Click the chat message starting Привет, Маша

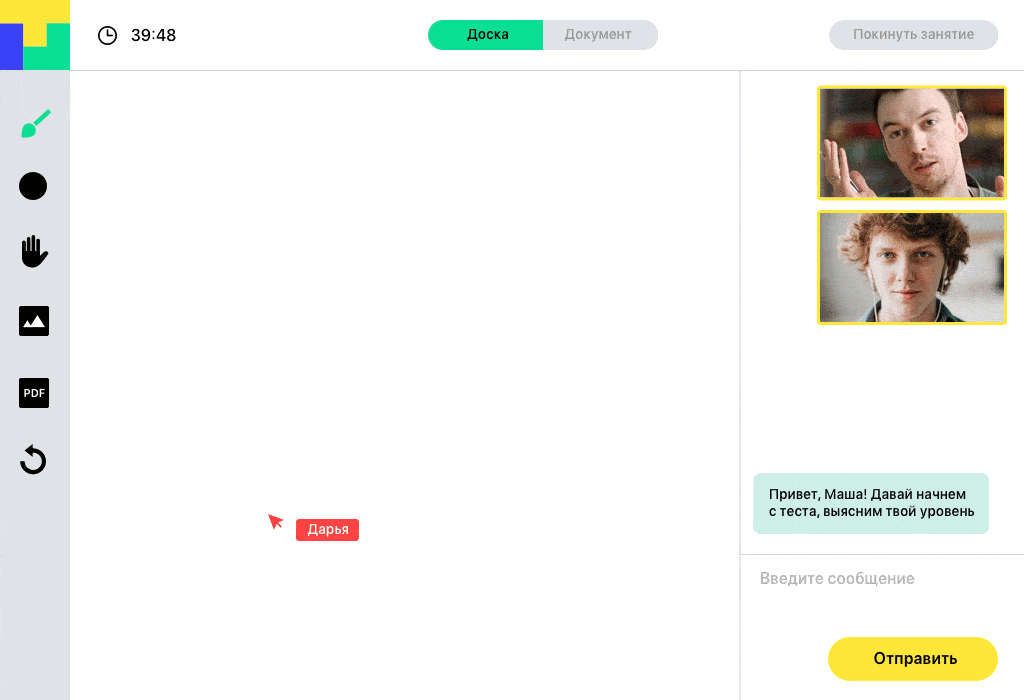871,503
